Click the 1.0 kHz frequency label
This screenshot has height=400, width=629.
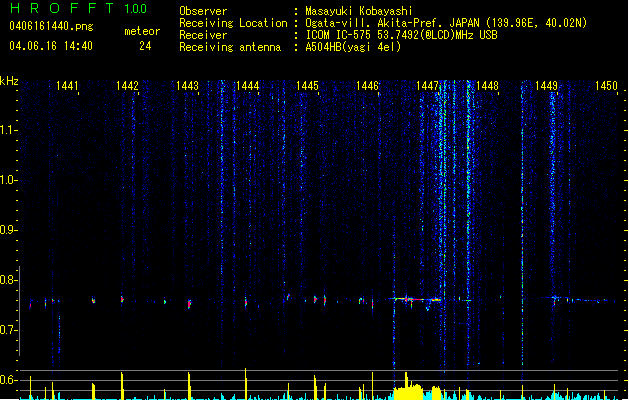(9, 180)
